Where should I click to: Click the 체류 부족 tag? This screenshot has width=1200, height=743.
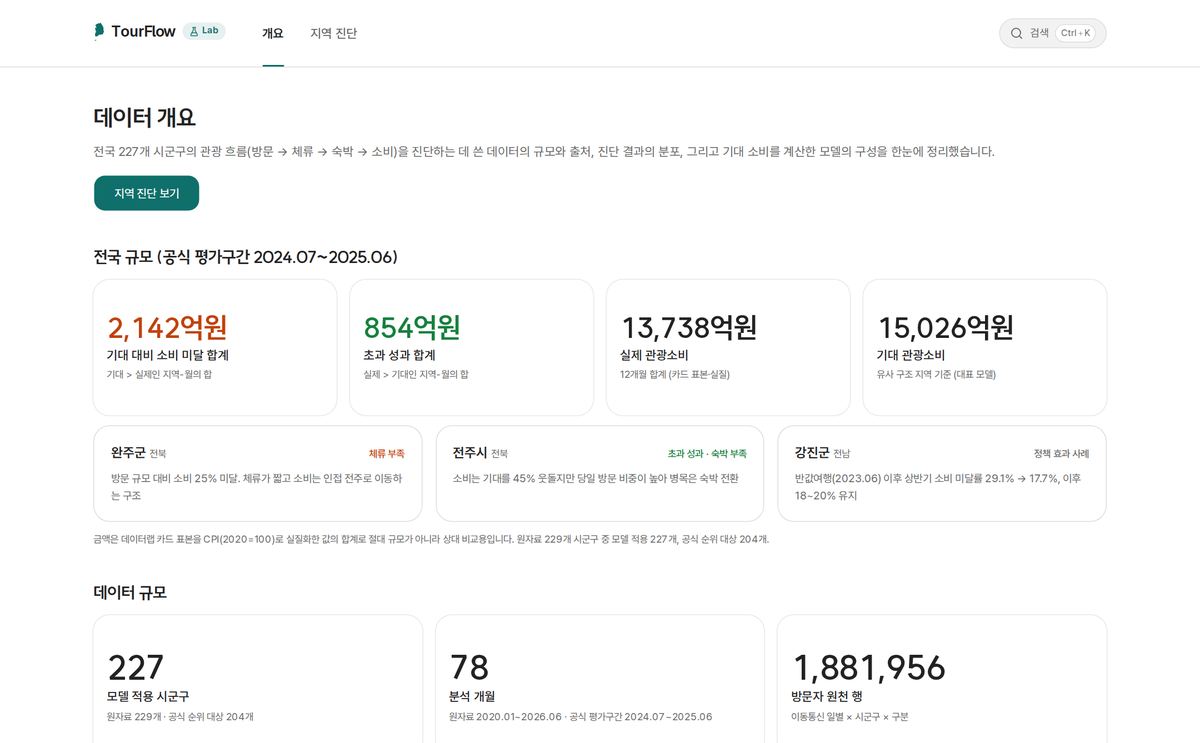click(387, 453)
